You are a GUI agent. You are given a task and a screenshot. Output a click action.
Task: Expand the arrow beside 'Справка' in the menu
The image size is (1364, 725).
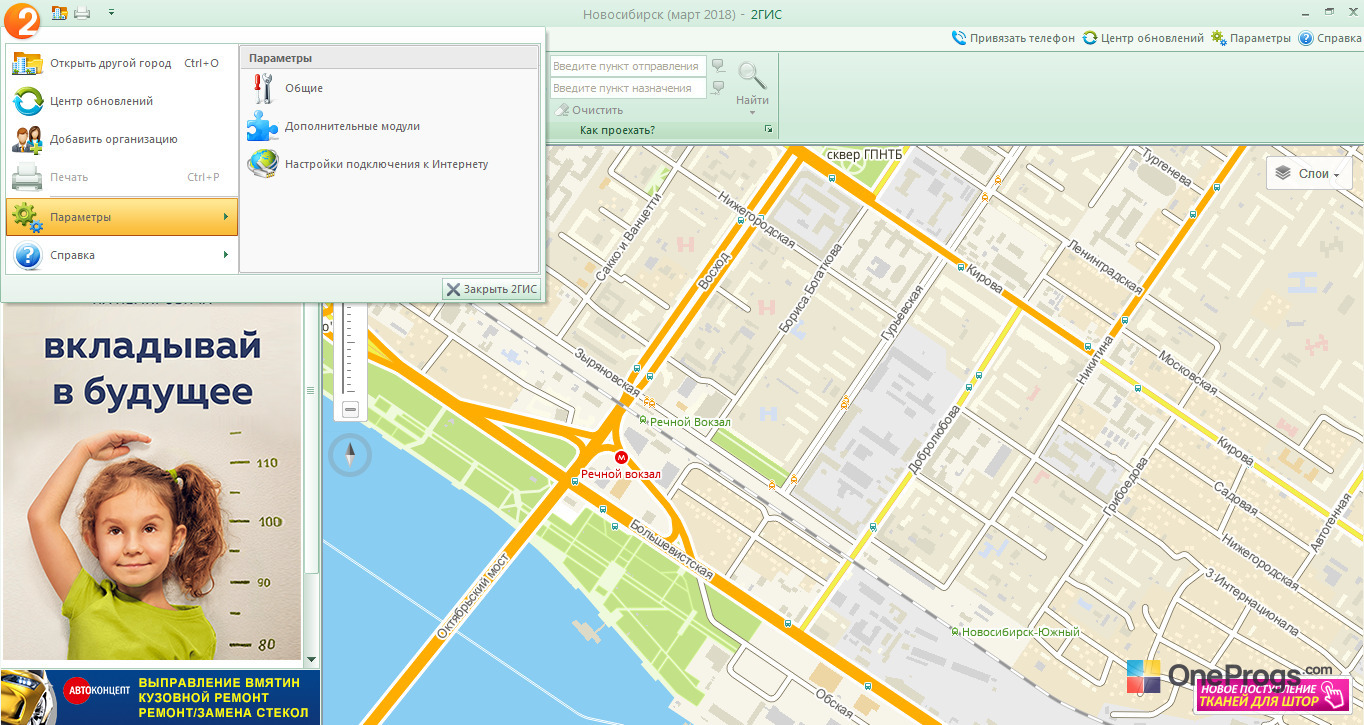(227, 255)
